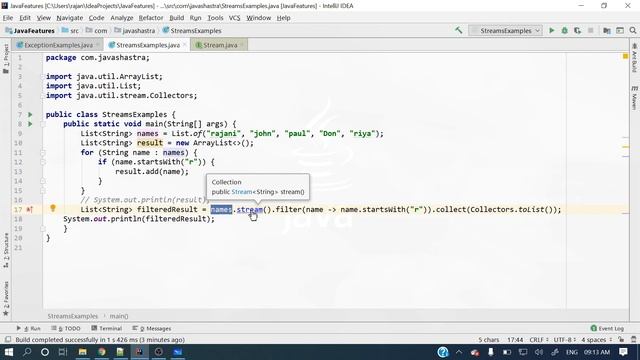The image size is (640, 360).
Task: Open the Ant Build tool window
Action: tap(634, 58)
